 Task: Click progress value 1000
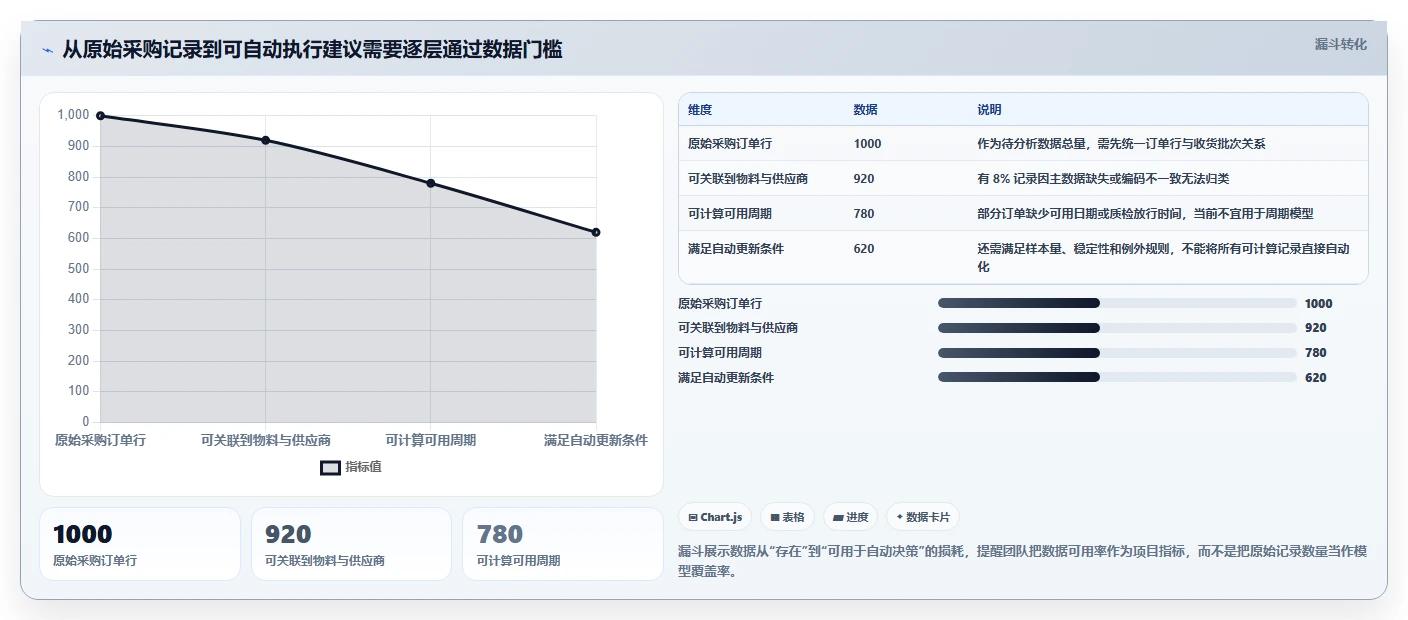pyautogui.click(x=1319, y=304)
